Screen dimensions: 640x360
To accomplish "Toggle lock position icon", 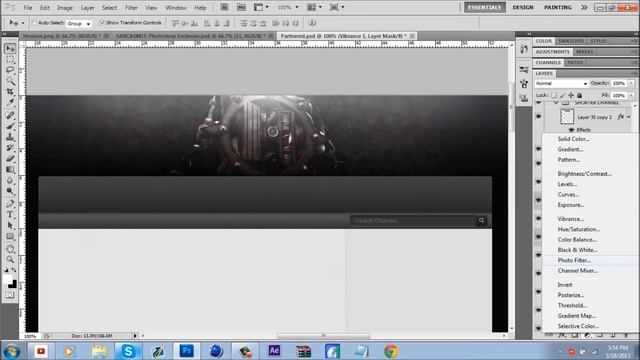I will tap(571, 95).
